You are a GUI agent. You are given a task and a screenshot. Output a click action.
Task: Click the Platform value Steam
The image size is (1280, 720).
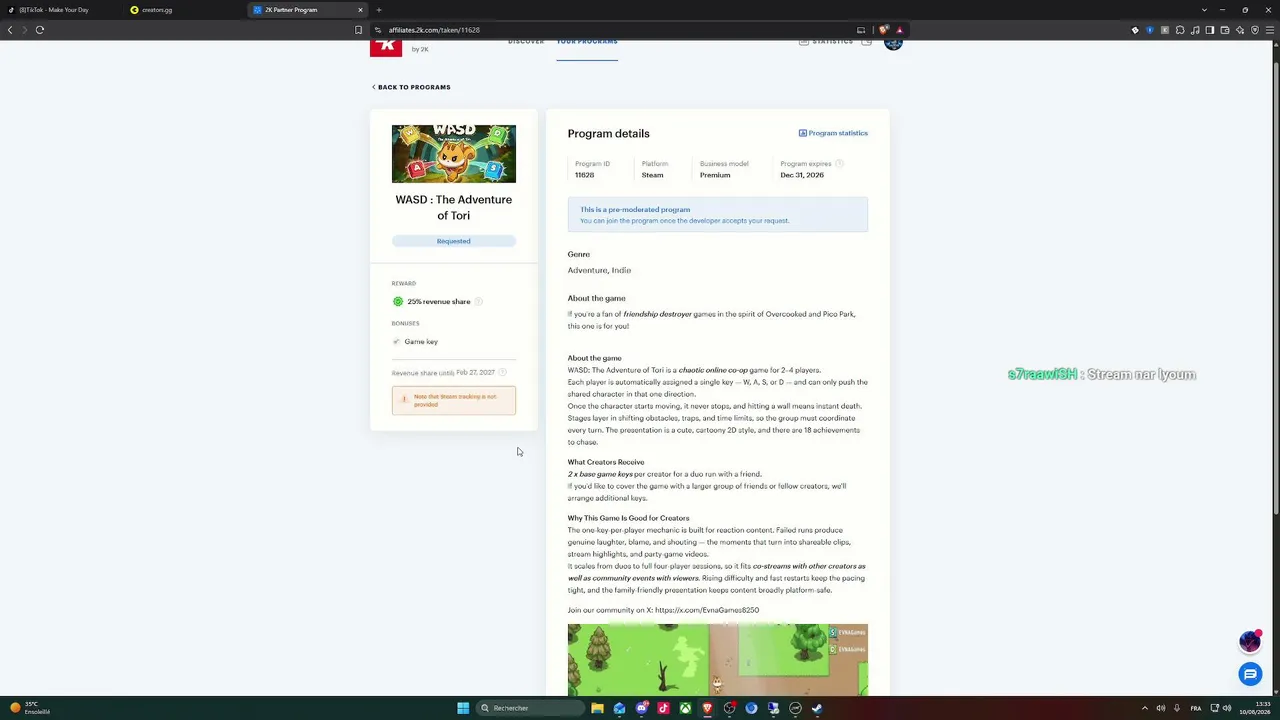coord(652,175)
